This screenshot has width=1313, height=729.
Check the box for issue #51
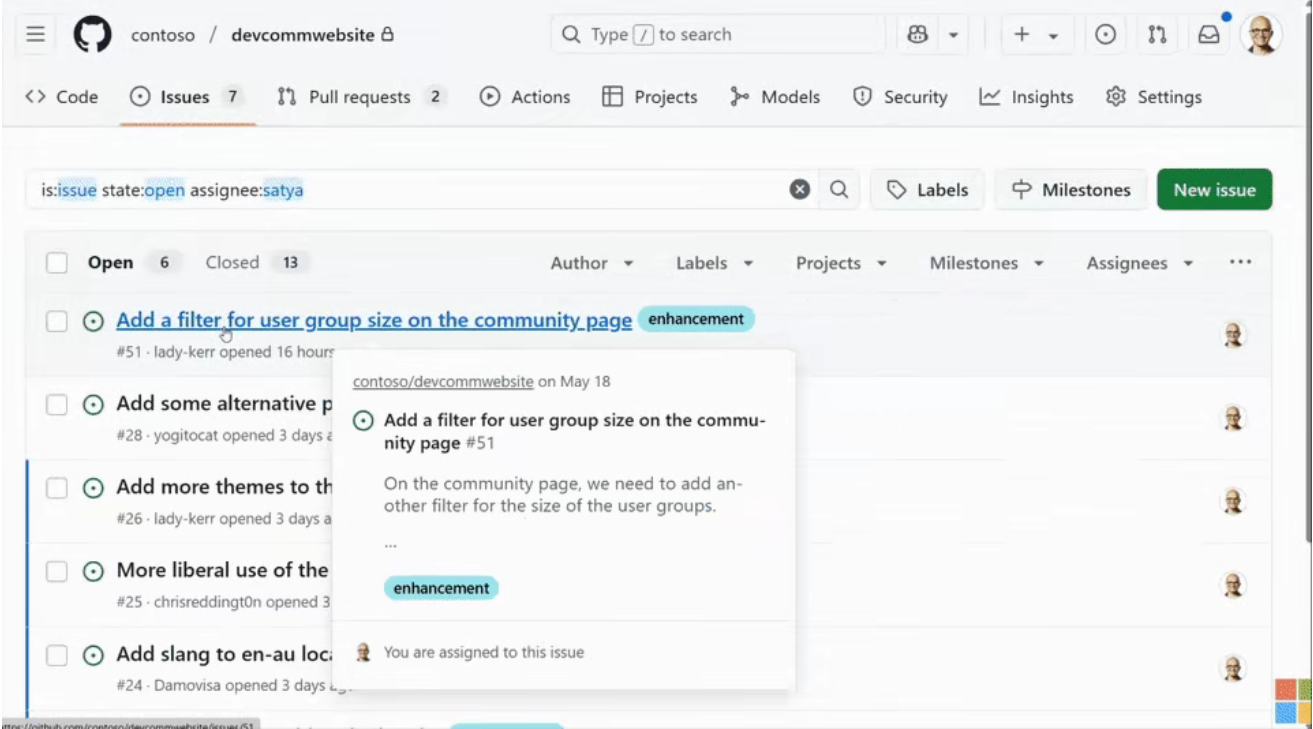pyautogui.click(x=57, y=321)
